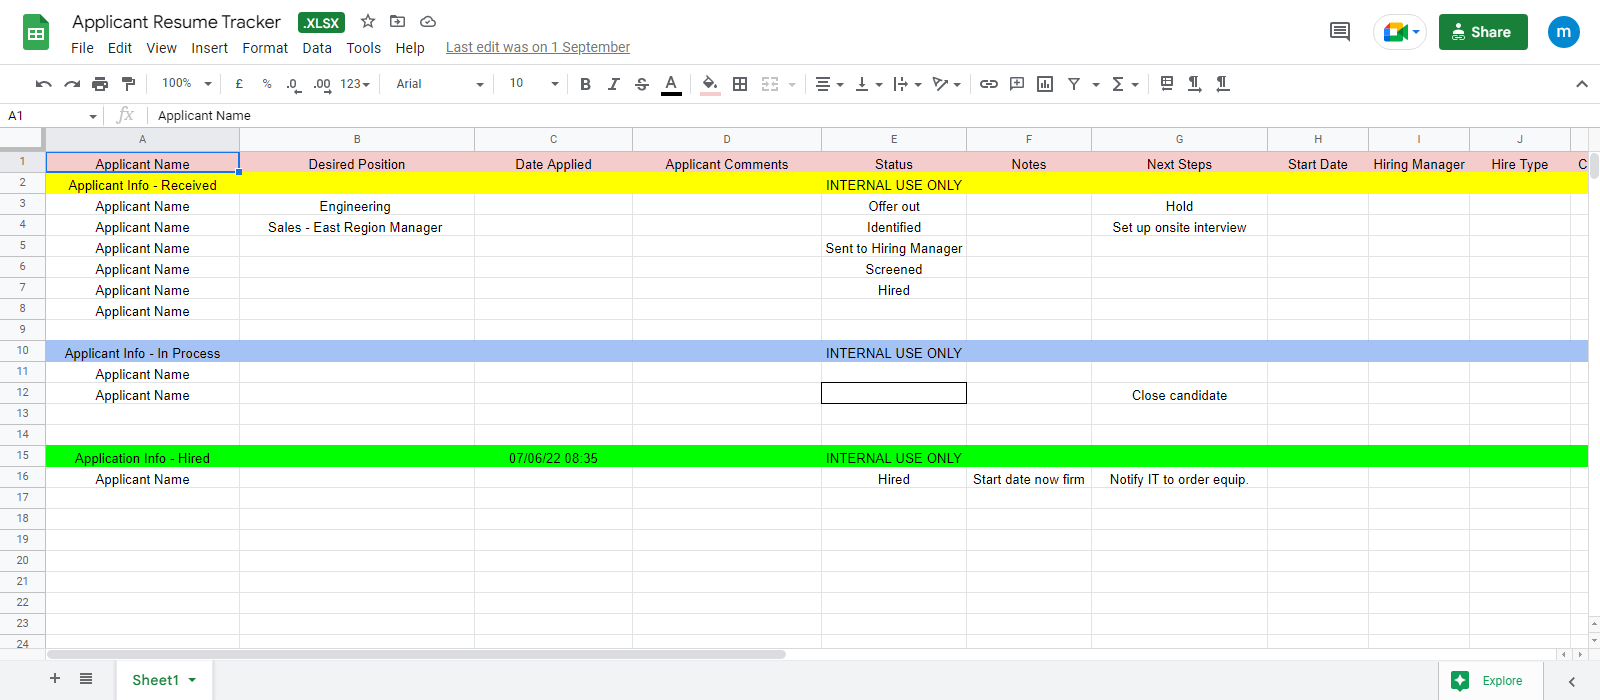The image size is (1600, 700).
Task: Toggle italic formatting
Action: (613, 84)
